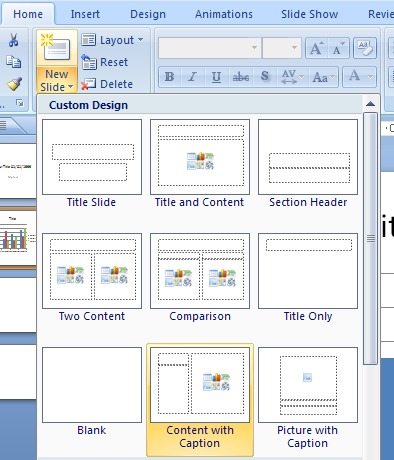Viewport: 394px width, 460px height.
Task: Open the Character Spacing dropdown
Action: pyautogui.click(x=292, y=77)
